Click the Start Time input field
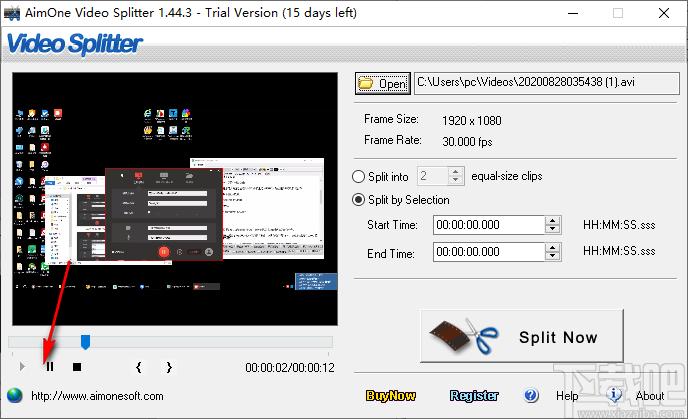Viewport: 688px width, 419px height. coord(489,225)
